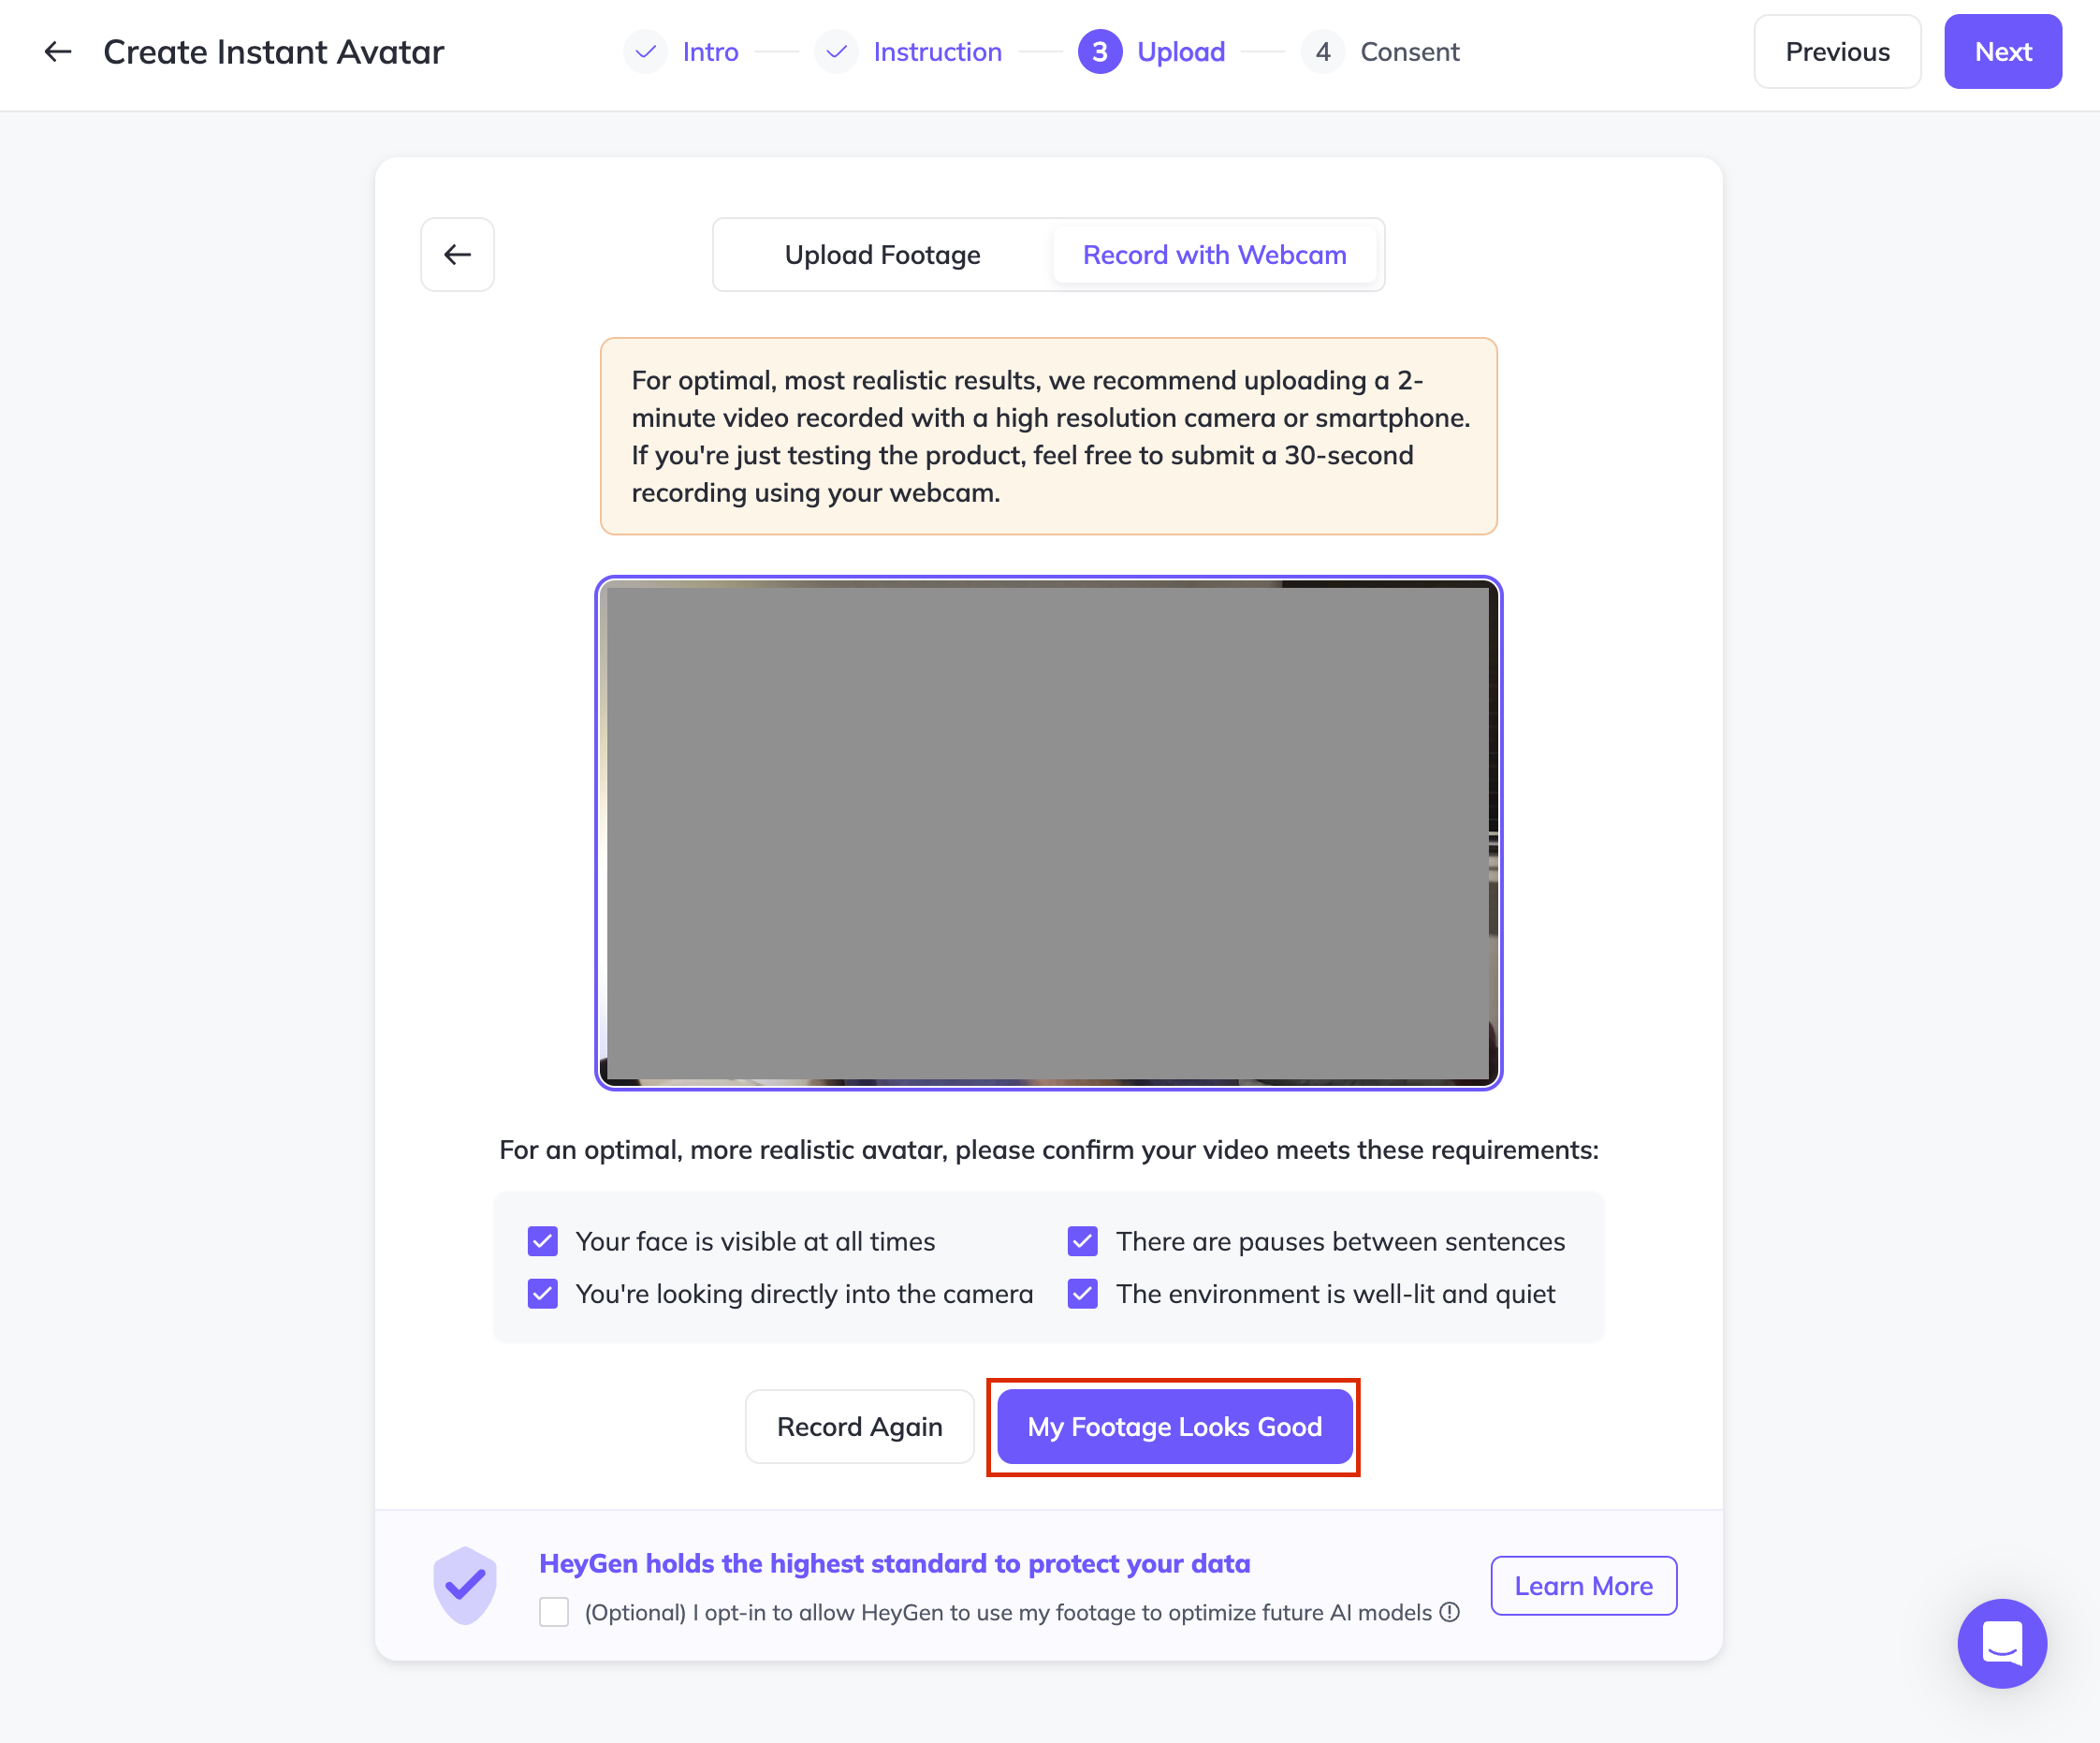Image resolution: width=2100 pixels, height=1743 pixels.
Task: Toggle 'You're looking directly into the camera'
Action: coord(543,1294)
